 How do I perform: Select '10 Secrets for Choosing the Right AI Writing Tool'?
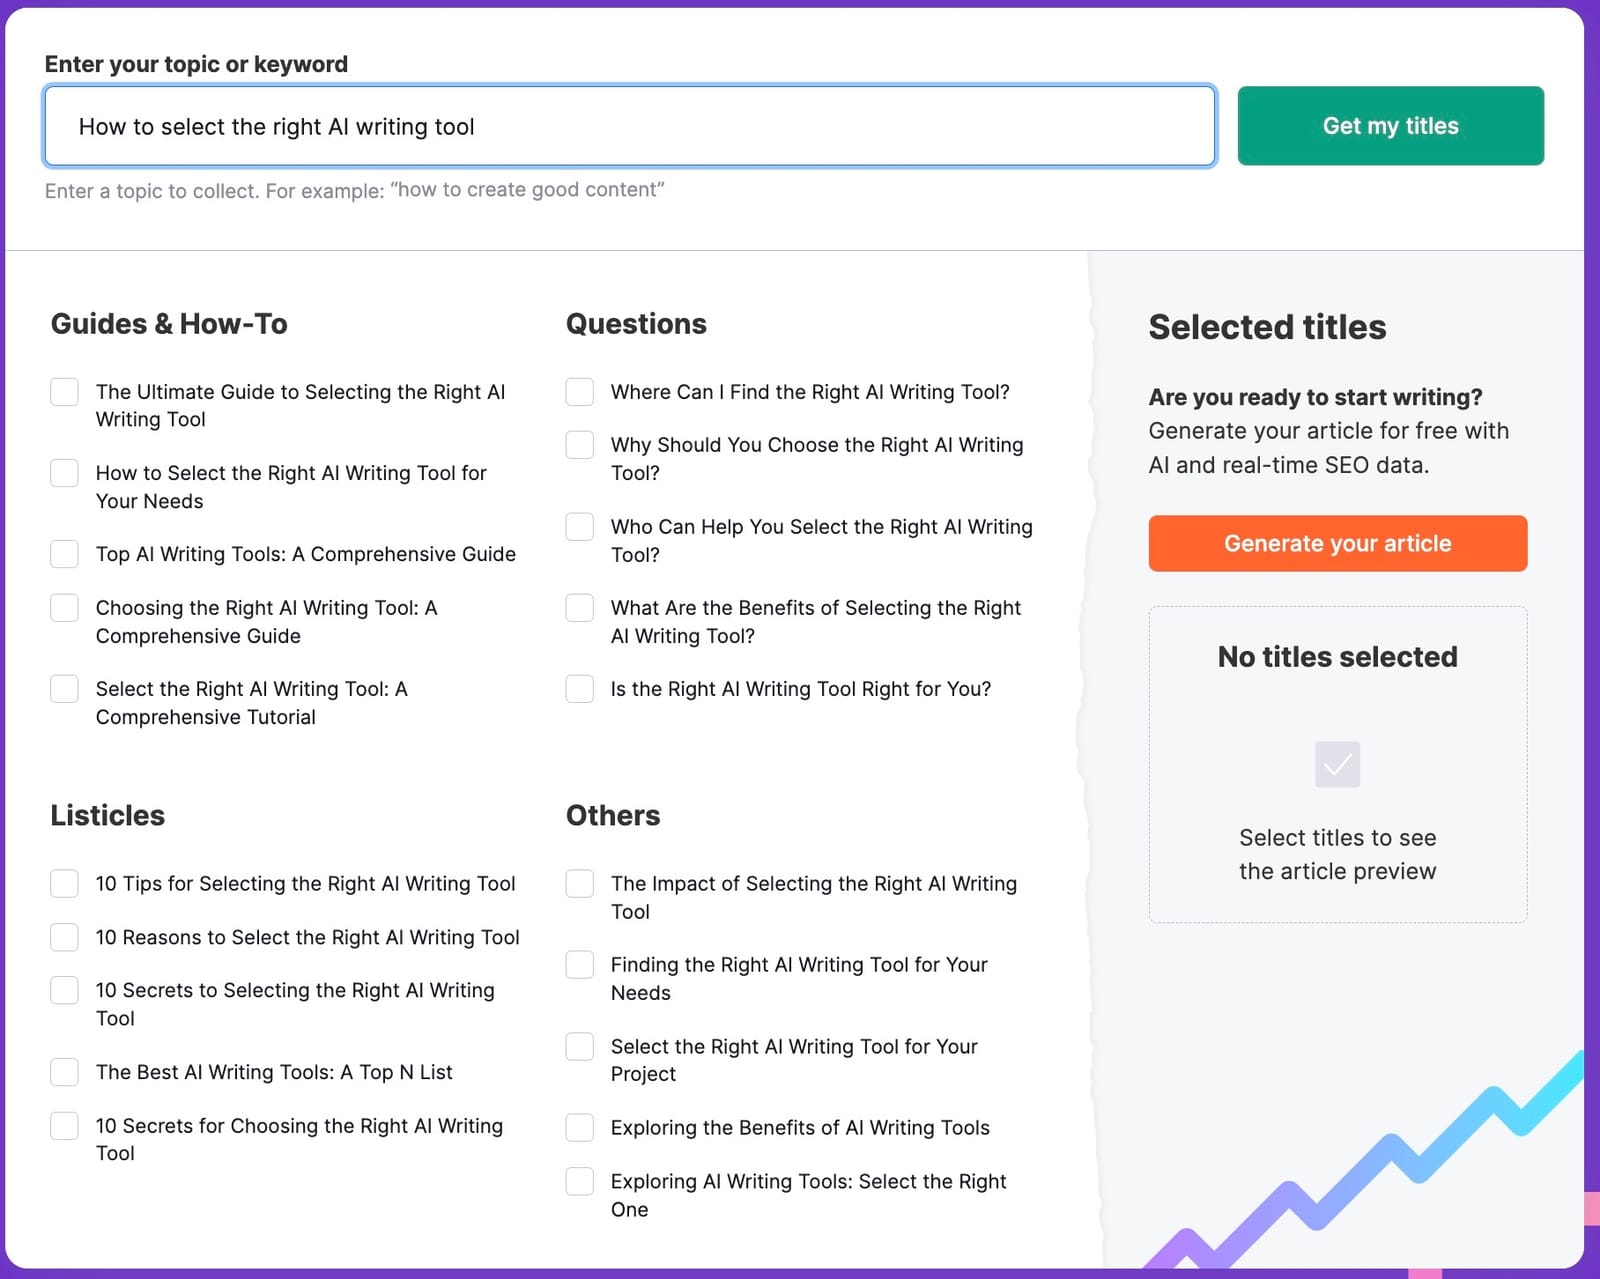pyautogui.click(x=64, y=1125)
